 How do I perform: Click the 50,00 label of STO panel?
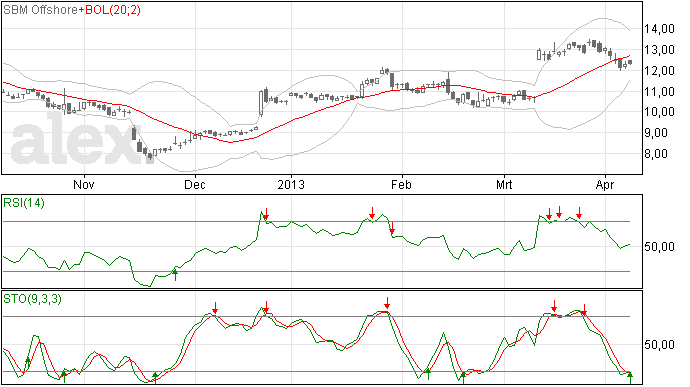(659, 345)
